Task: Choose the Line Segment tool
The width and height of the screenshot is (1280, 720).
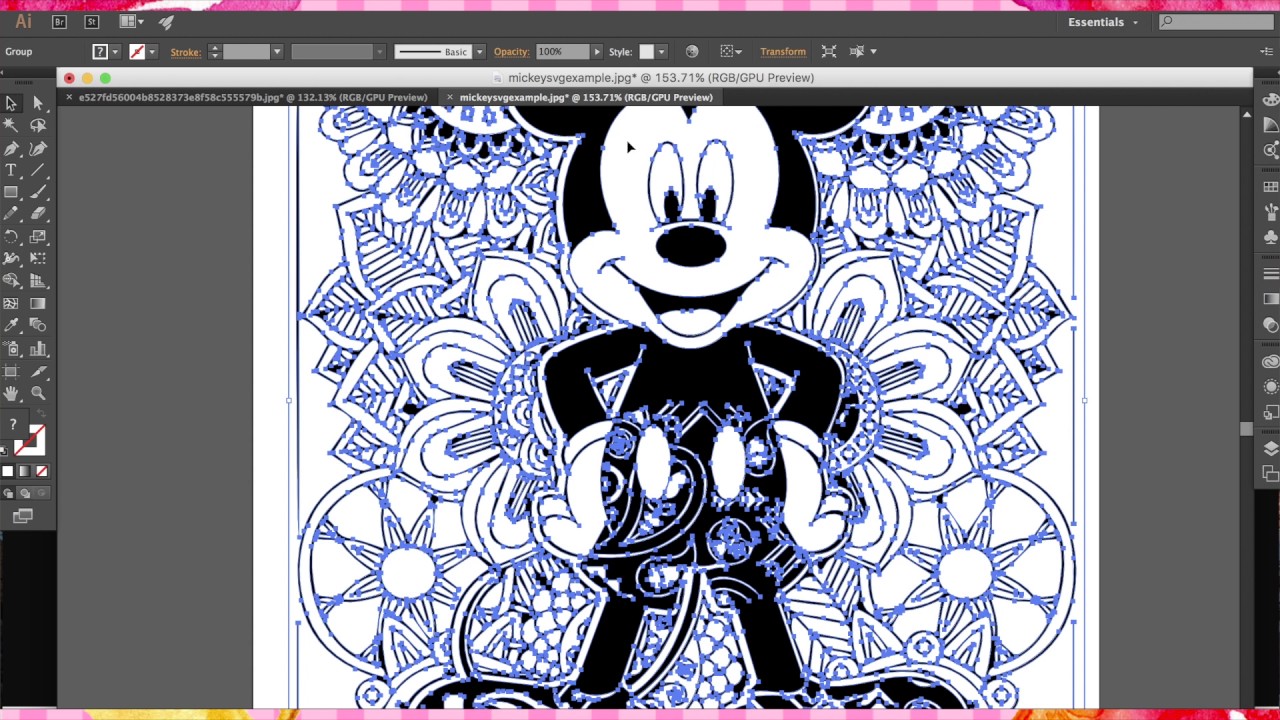Action: click(x=38, y=170)
